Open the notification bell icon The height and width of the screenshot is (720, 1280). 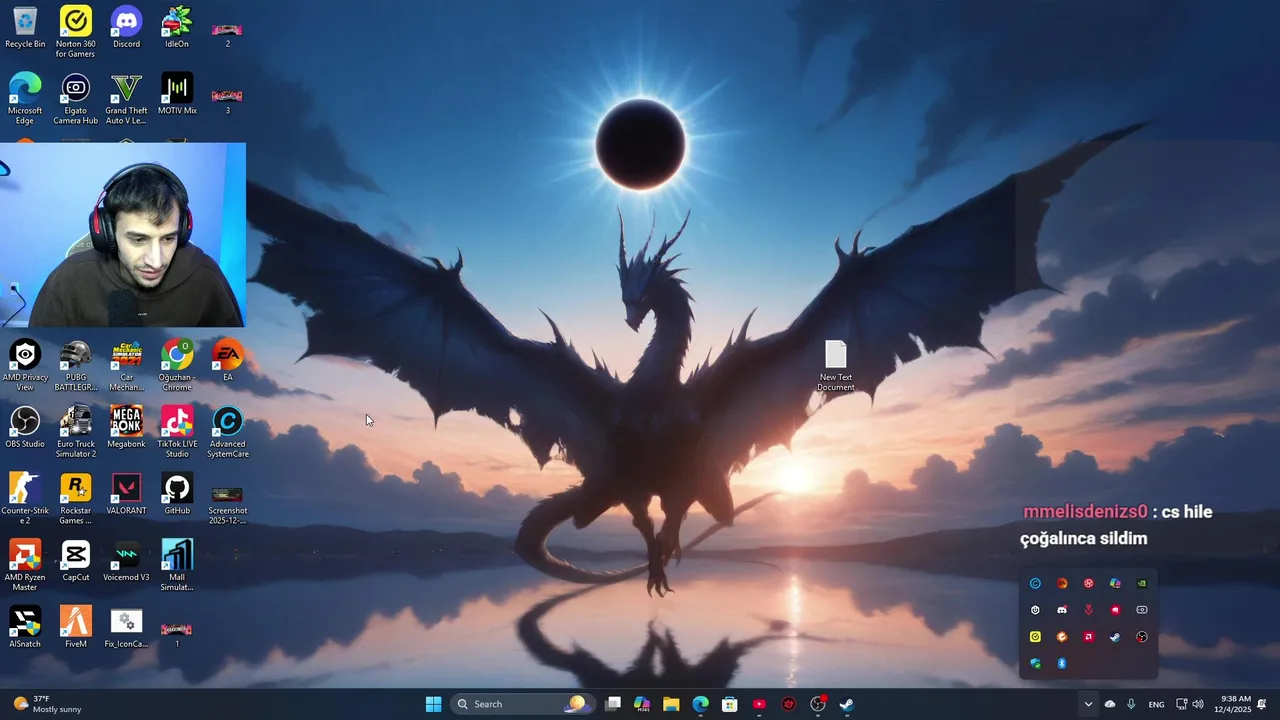pyautogui.click(x=1262, y=704)
